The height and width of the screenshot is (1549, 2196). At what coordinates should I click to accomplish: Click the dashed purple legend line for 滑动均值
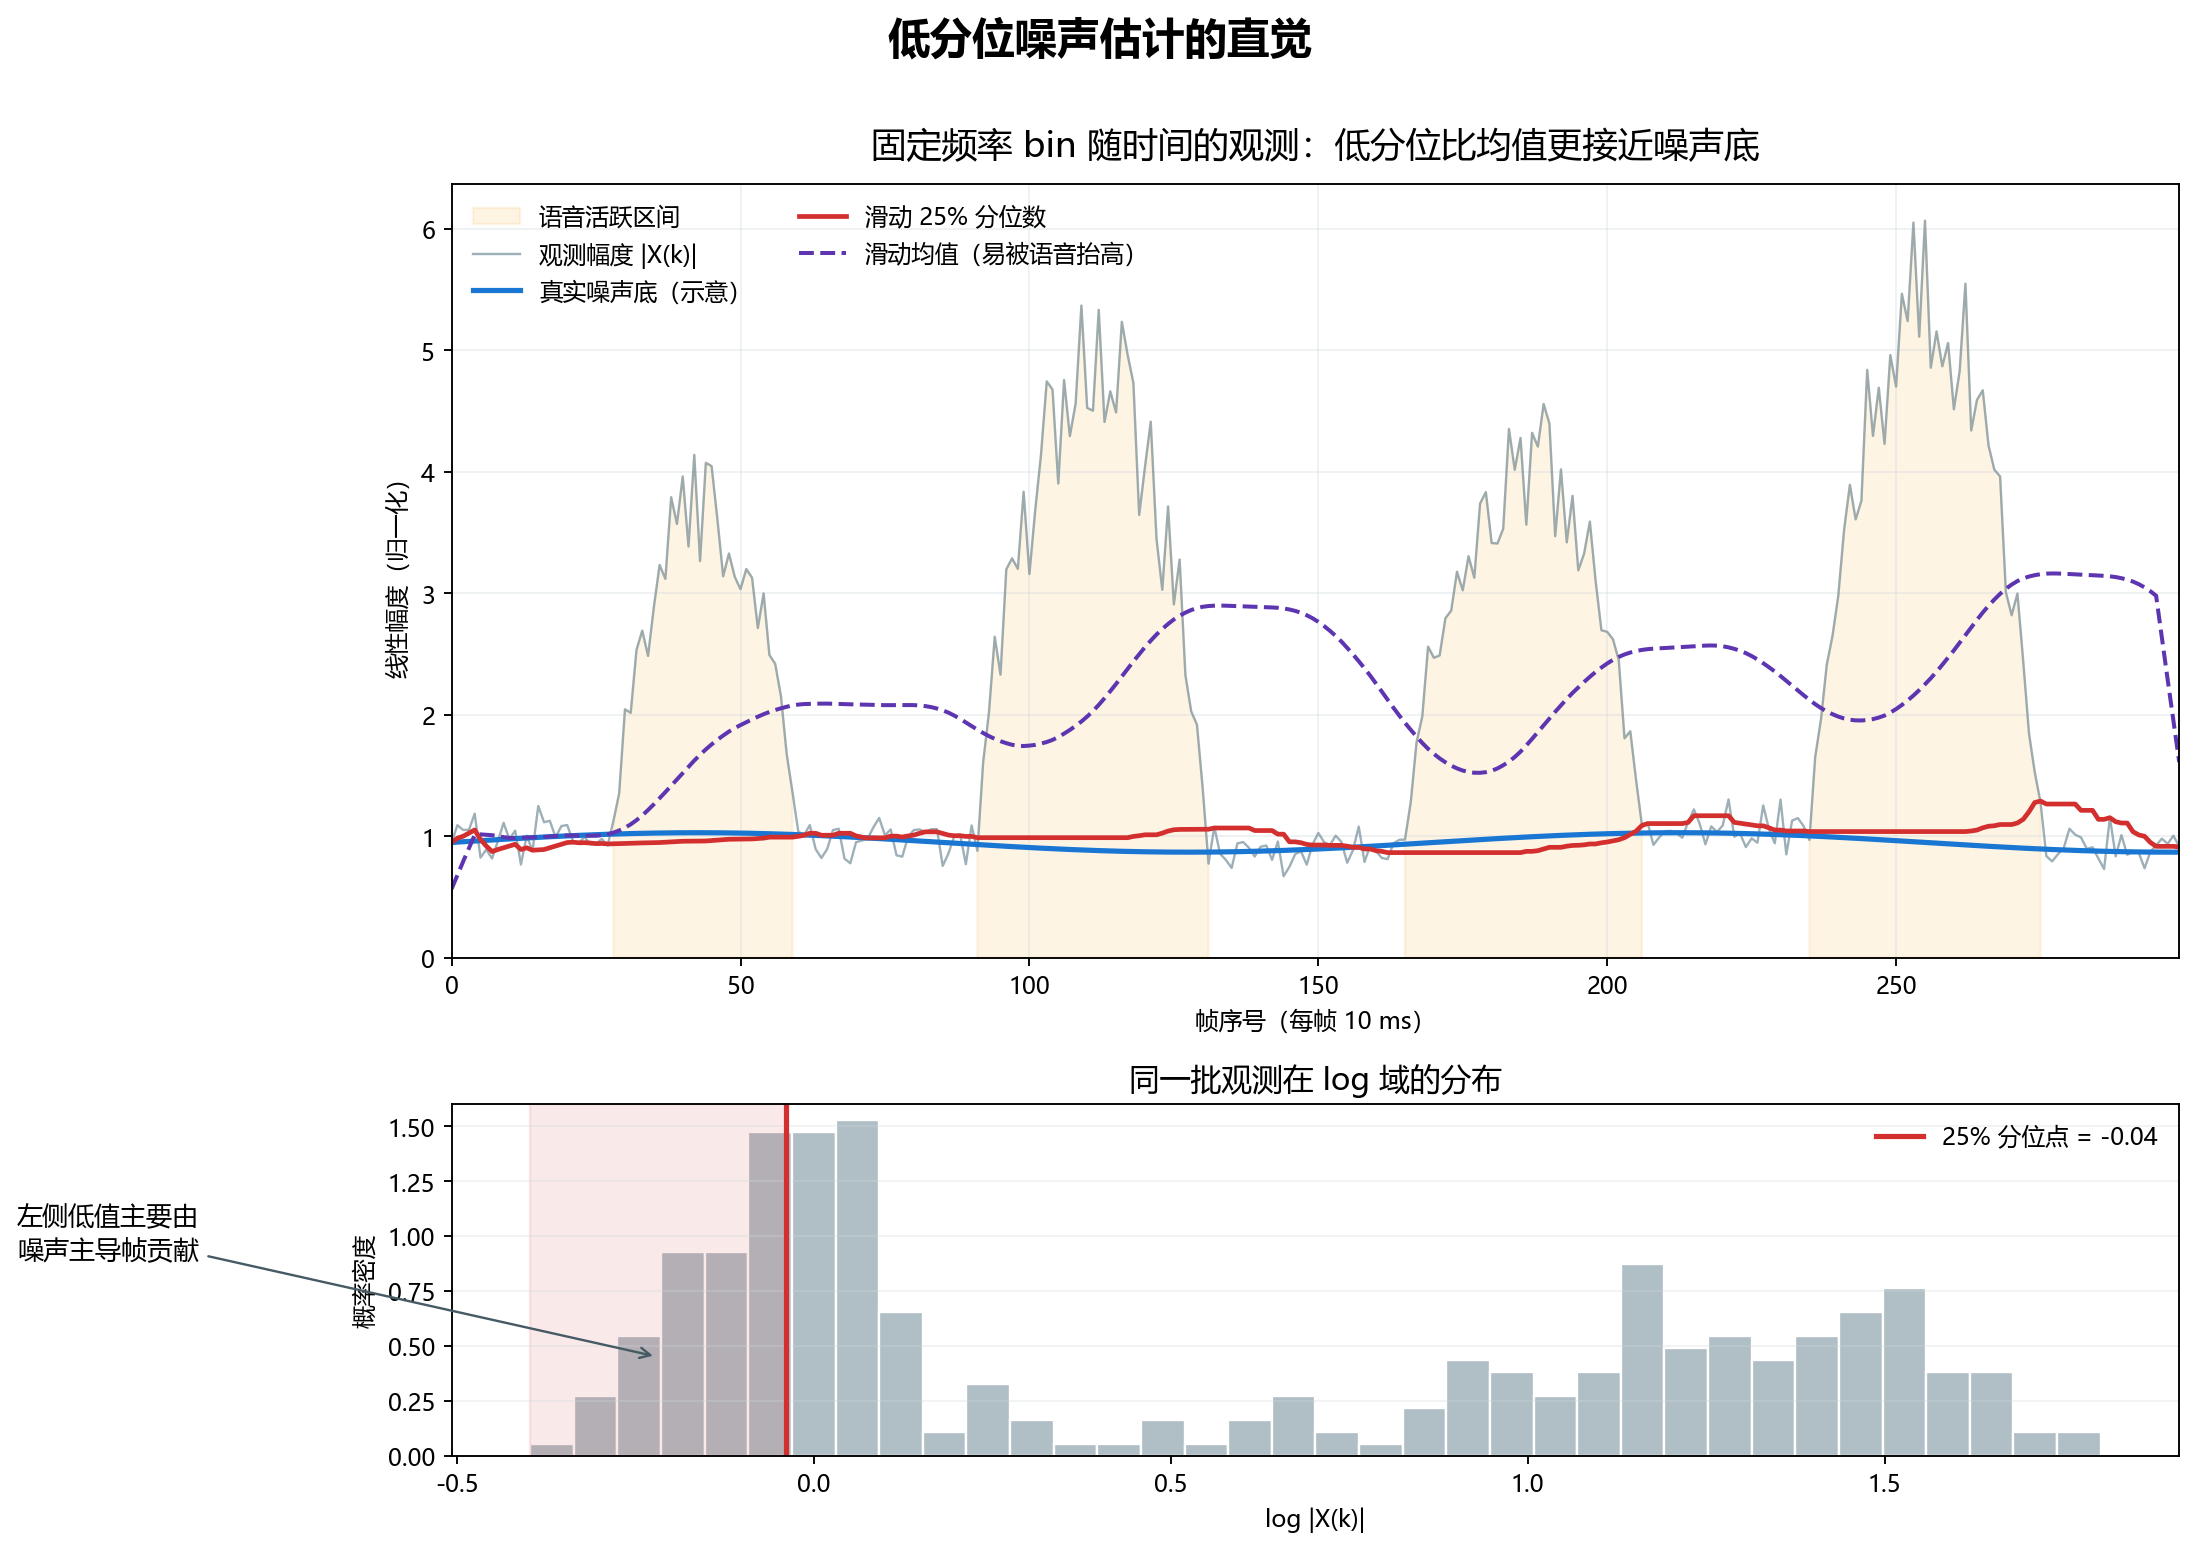coord(823,254)
